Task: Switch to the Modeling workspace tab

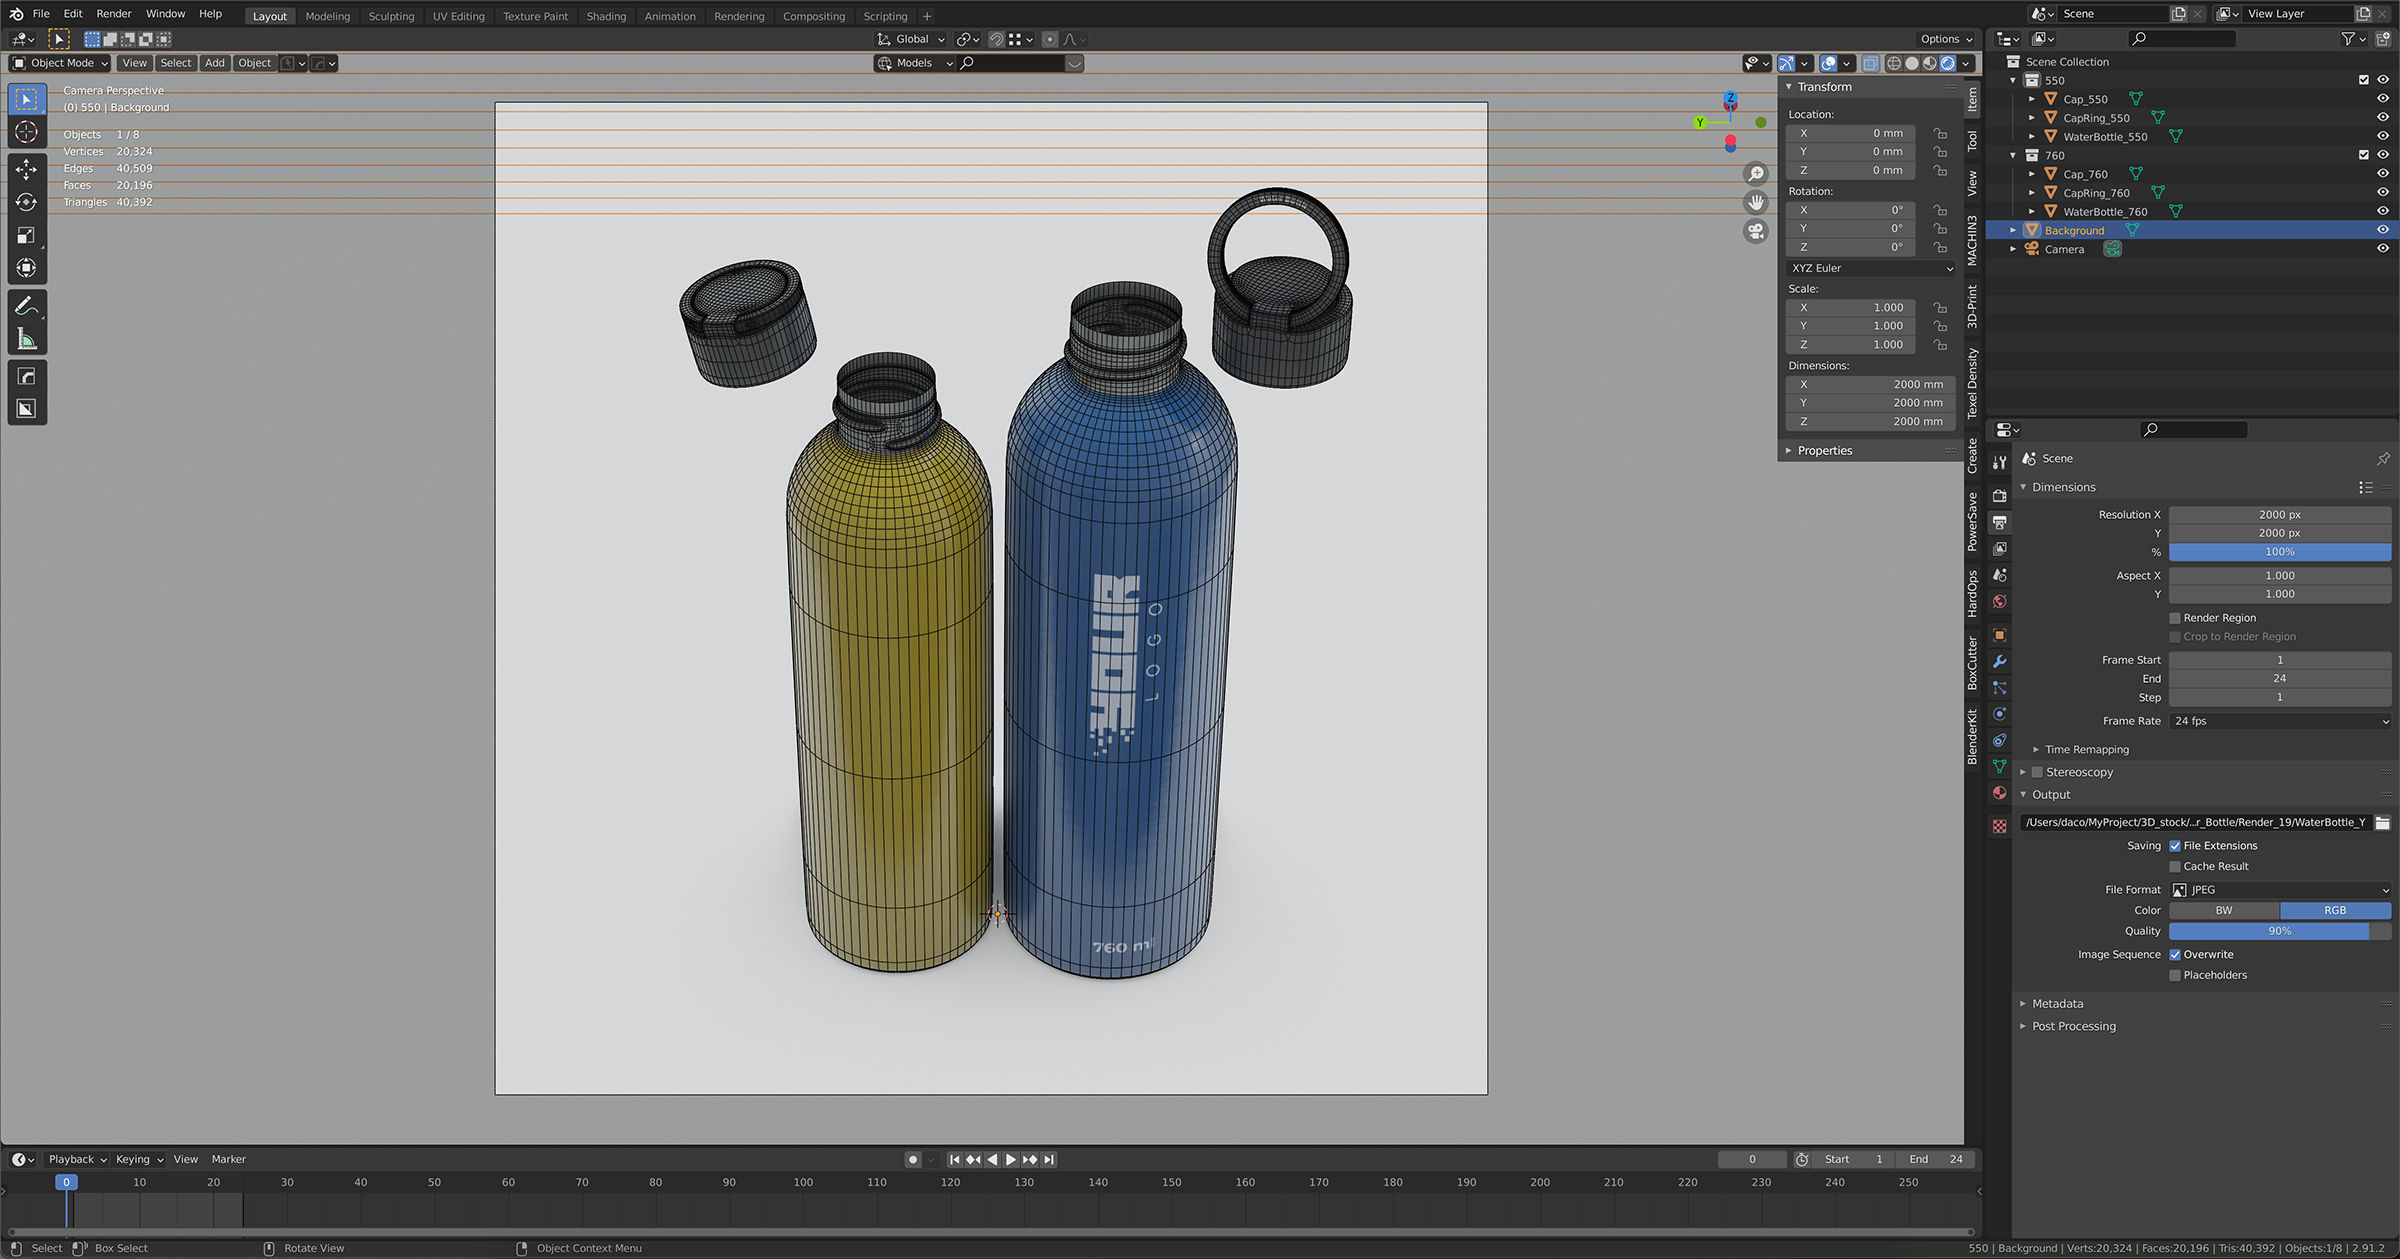Action: coord(328,16)
